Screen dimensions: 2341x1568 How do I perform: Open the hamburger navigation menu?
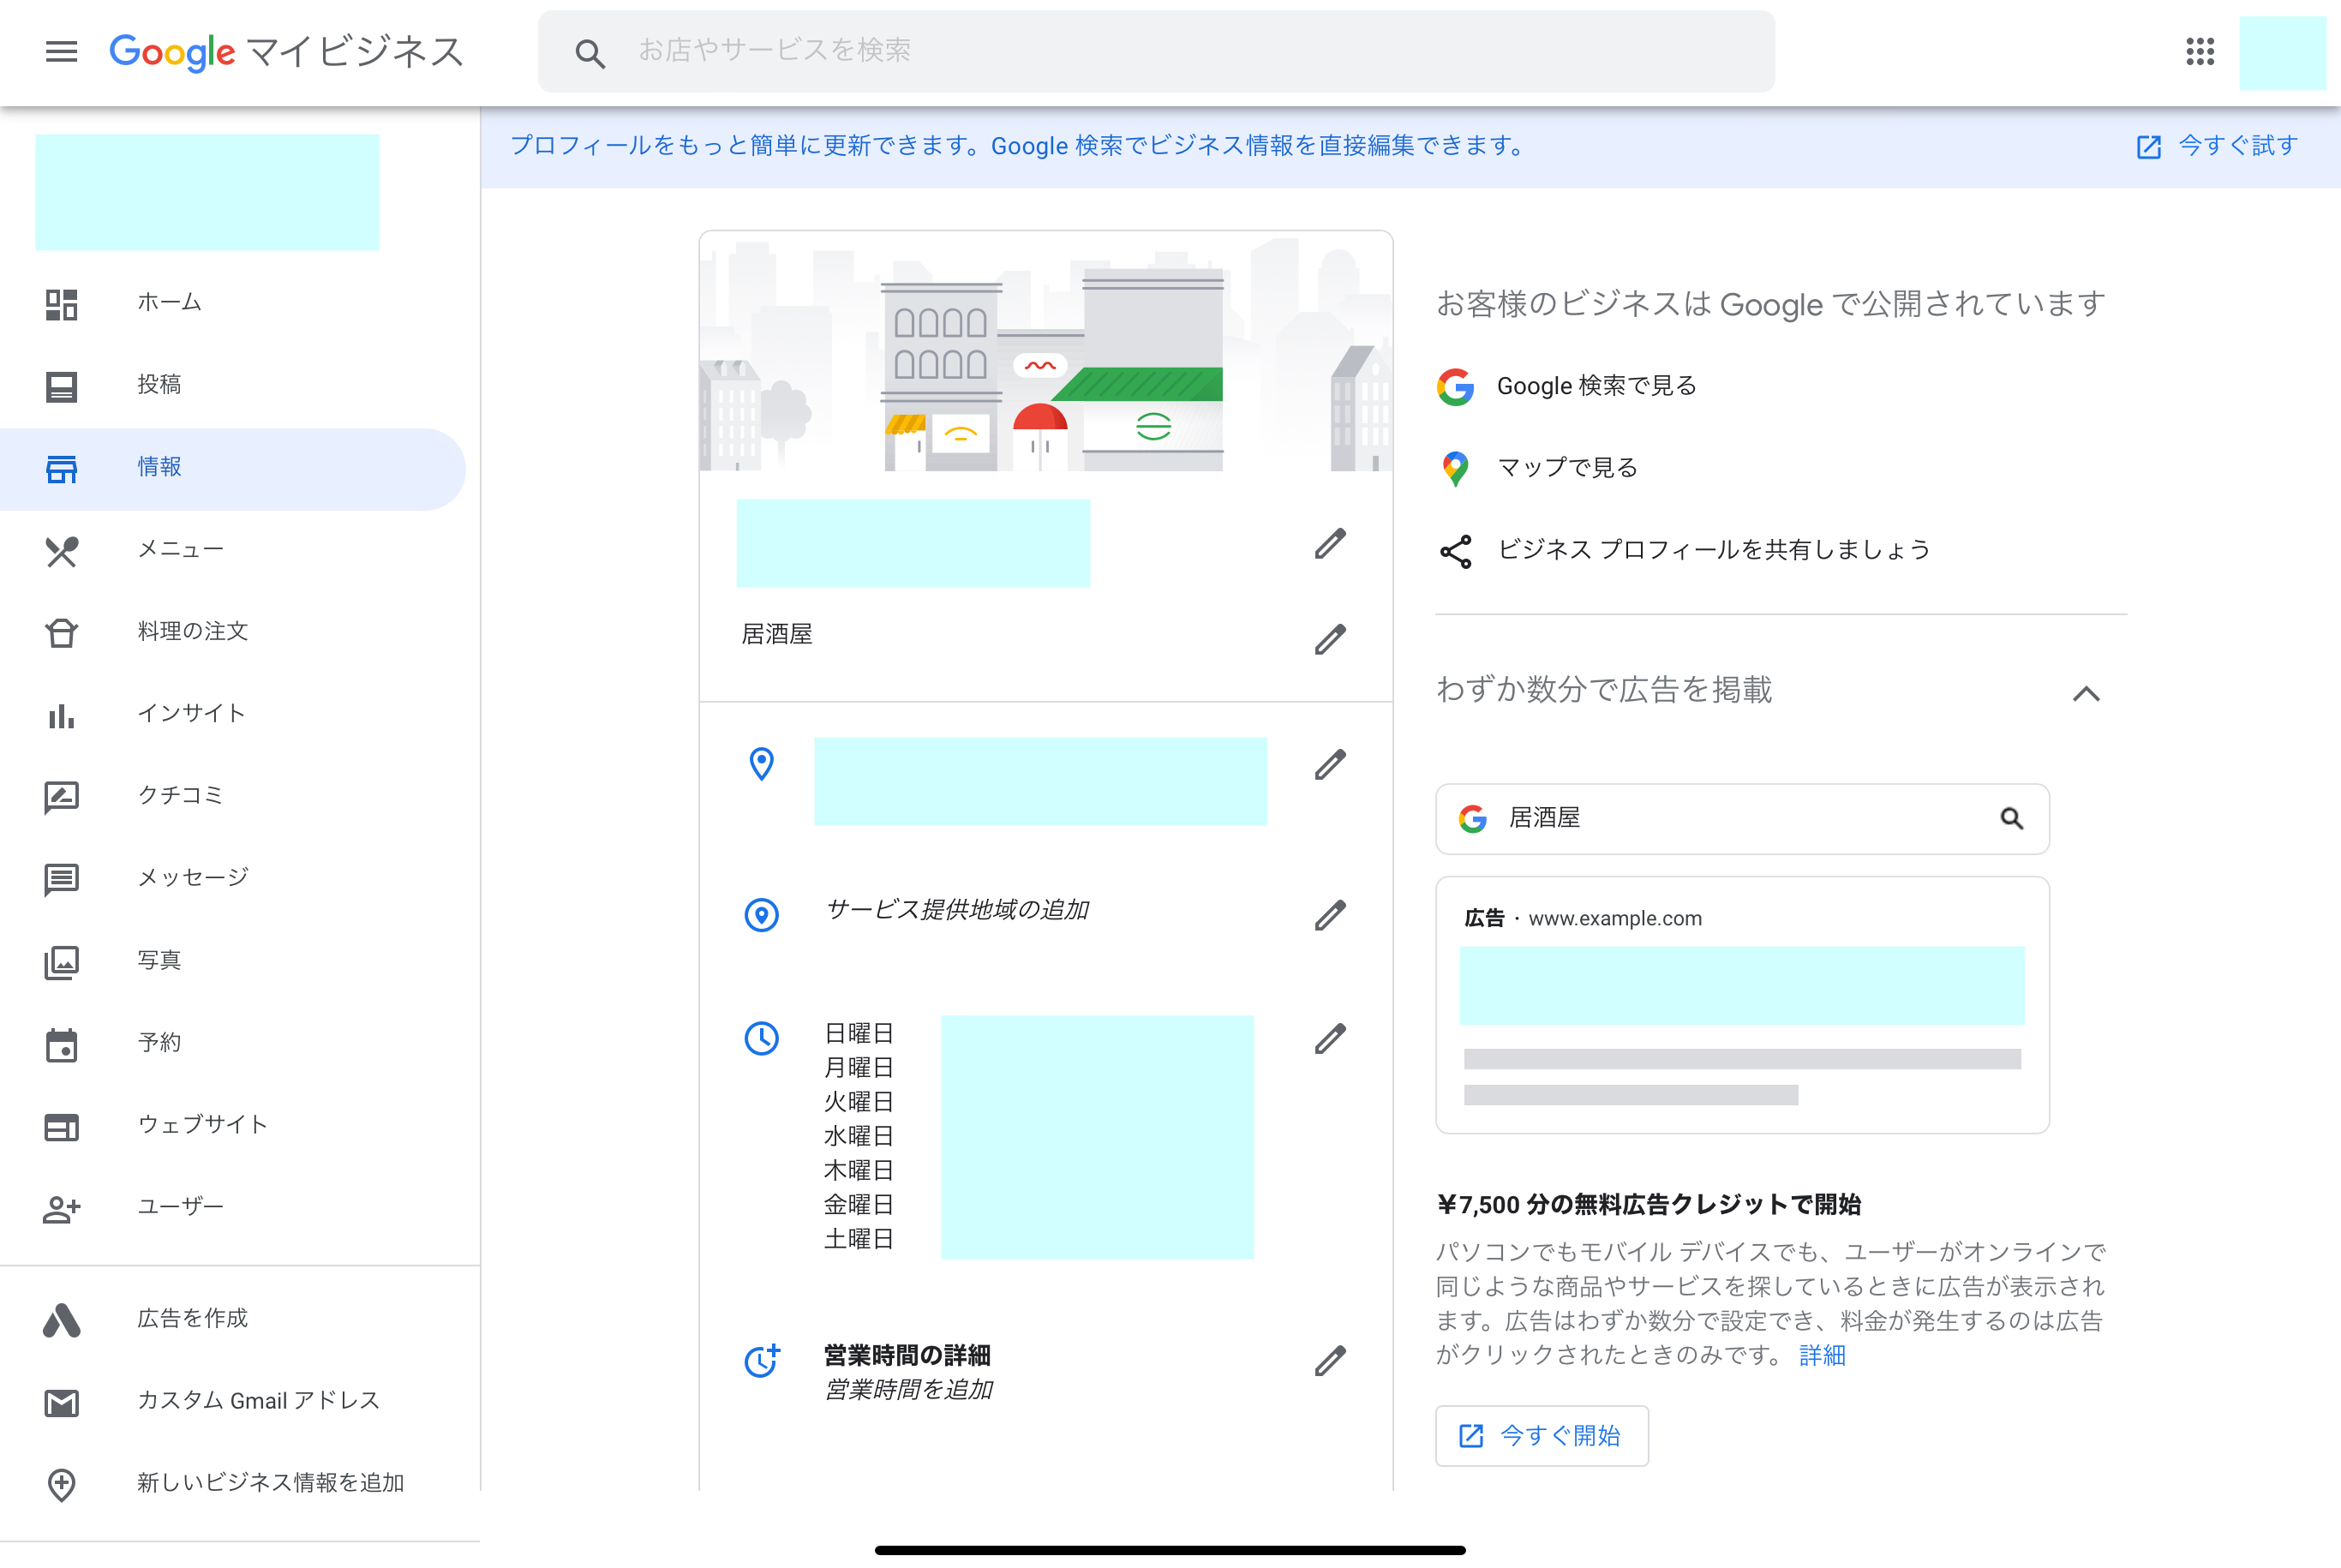tap(61, 52)
